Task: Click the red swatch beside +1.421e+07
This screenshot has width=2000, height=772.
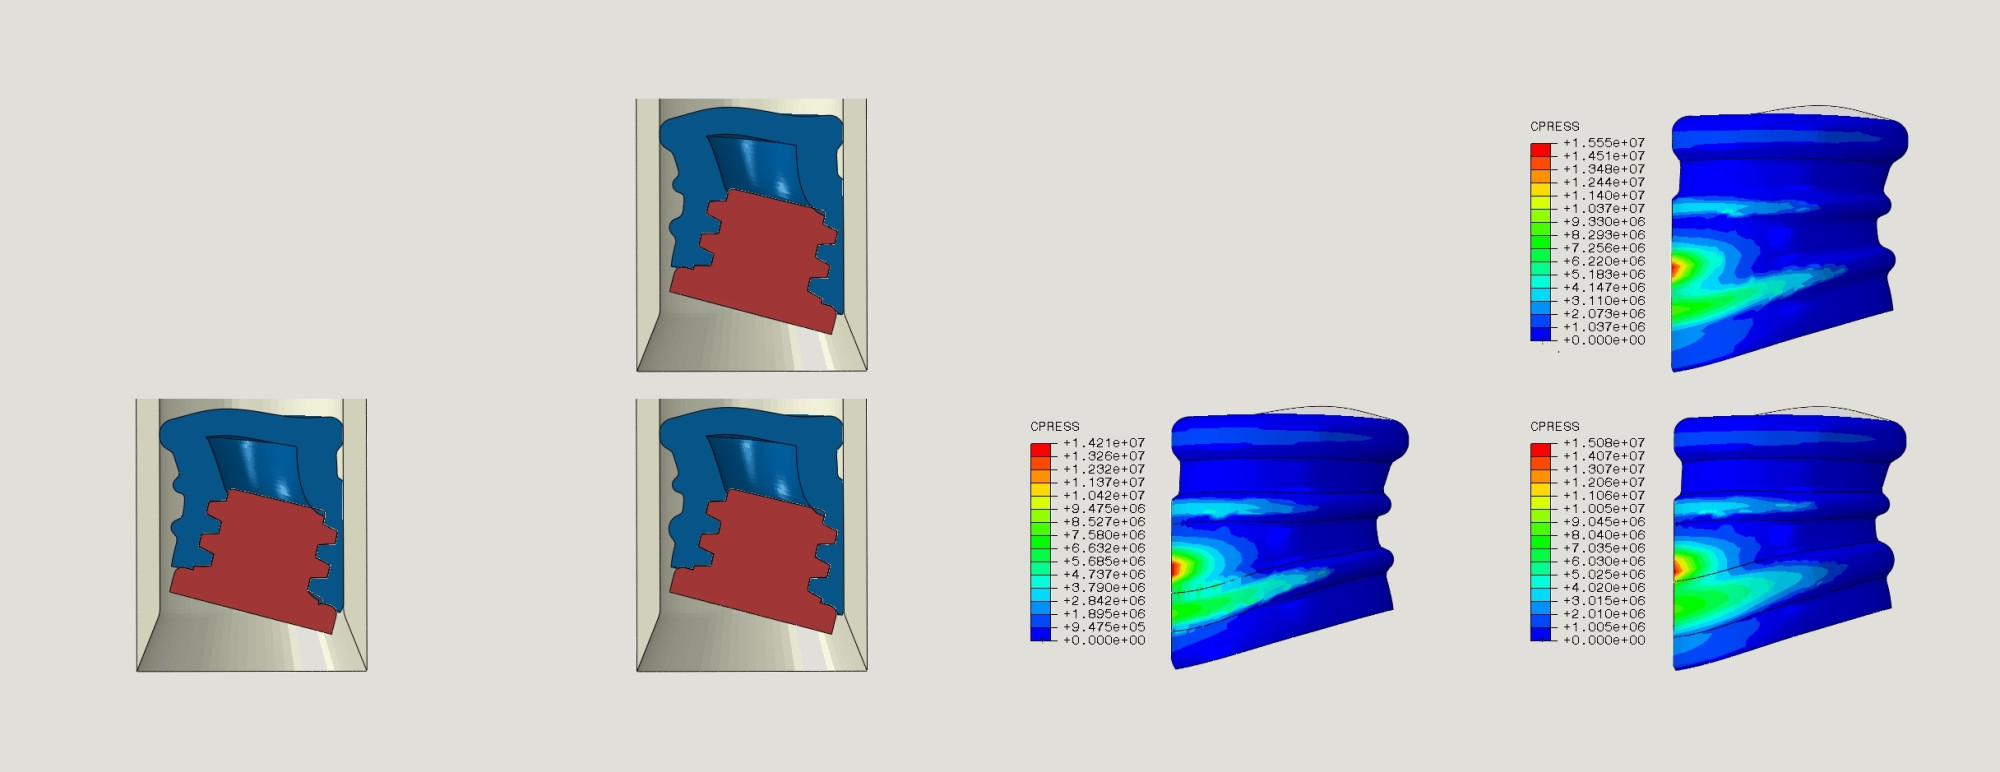Action: (x=1041, y=450)
